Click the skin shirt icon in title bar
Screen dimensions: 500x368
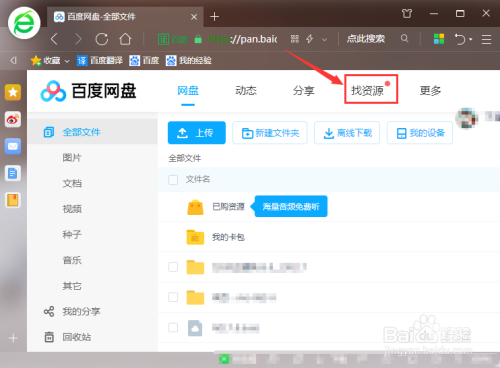tap(407, 14)
